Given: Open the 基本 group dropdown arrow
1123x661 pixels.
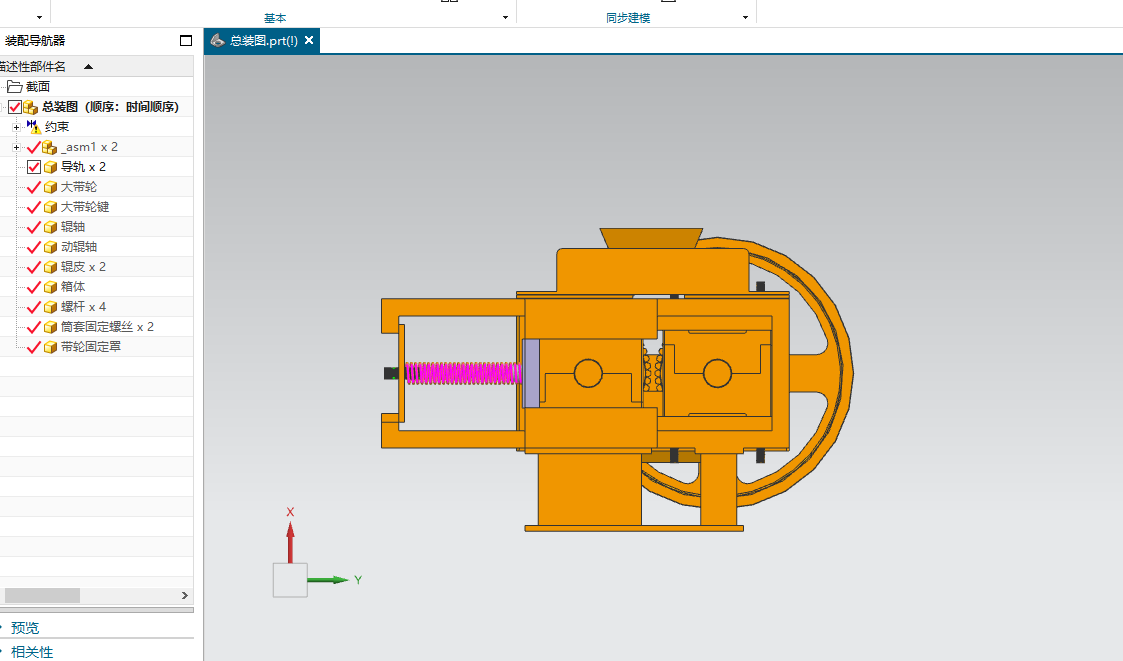Looking at the screenshot, I should [506, 18].
